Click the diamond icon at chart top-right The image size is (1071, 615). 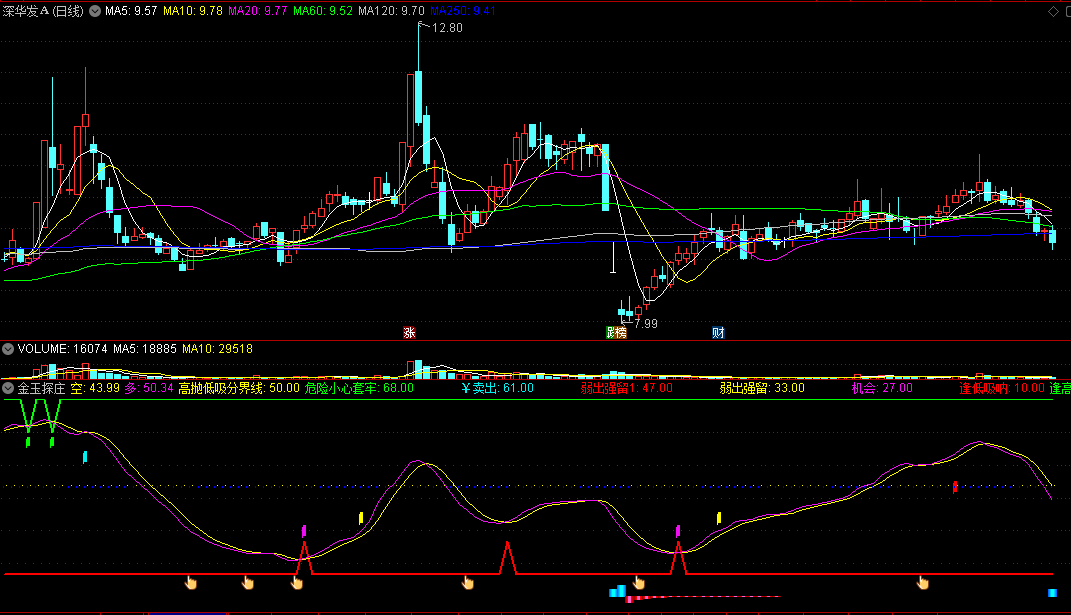[1053, 12]
